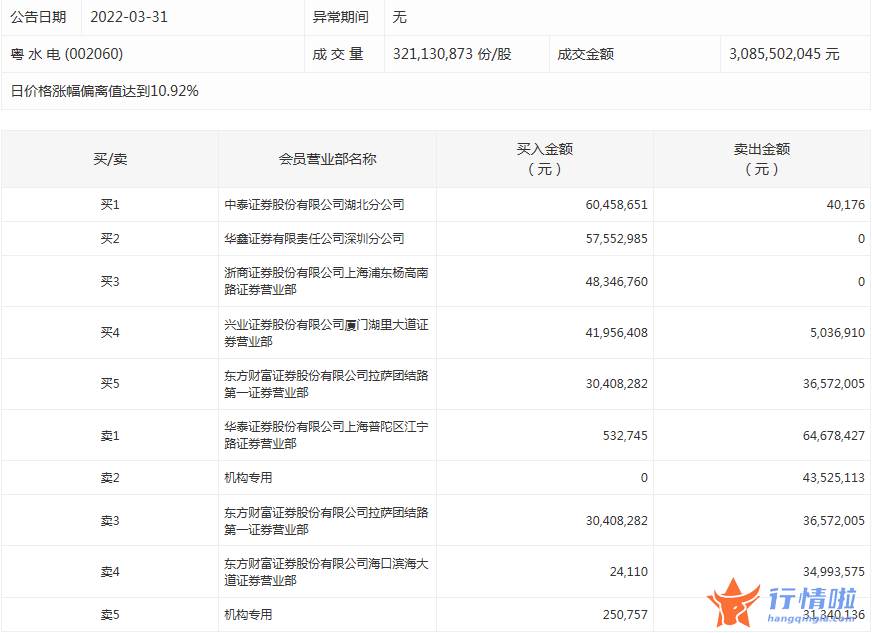Click 机构专用 in the 卖5 row
Image resolution: width=872 pixels, height=633 pixels.
pos(248,615)
